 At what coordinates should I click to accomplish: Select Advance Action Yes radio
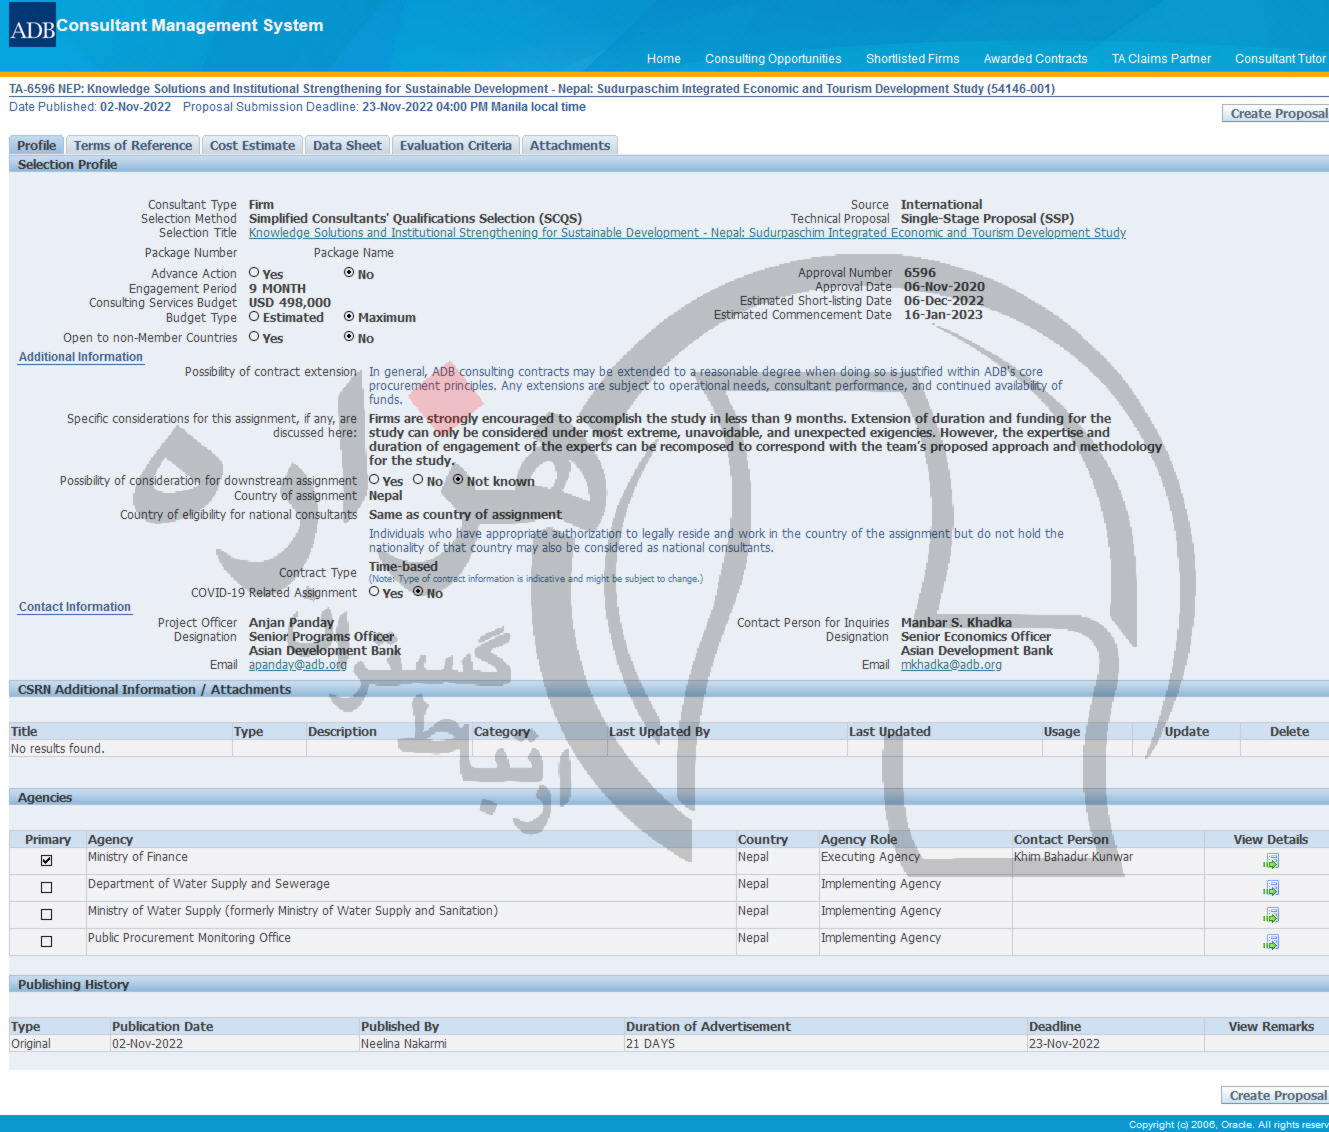click(x=254, y=272)
